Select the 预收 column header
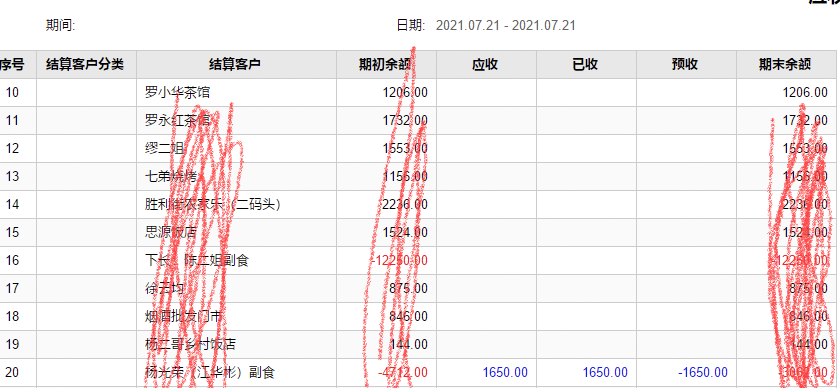This screenshot has width=840, height=388. [686, 65]
